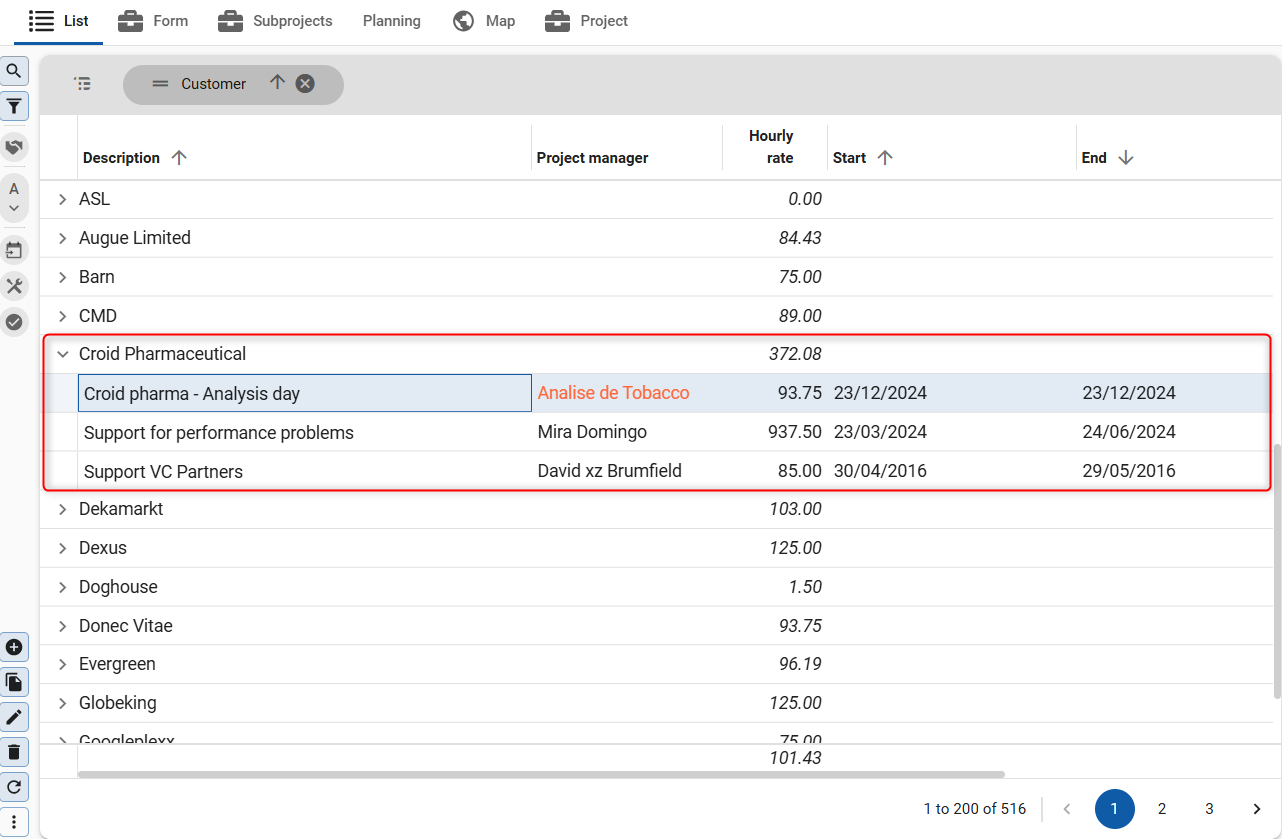Click the add record plus icon
1282x839 pixels.
click(x=14, y=647)
